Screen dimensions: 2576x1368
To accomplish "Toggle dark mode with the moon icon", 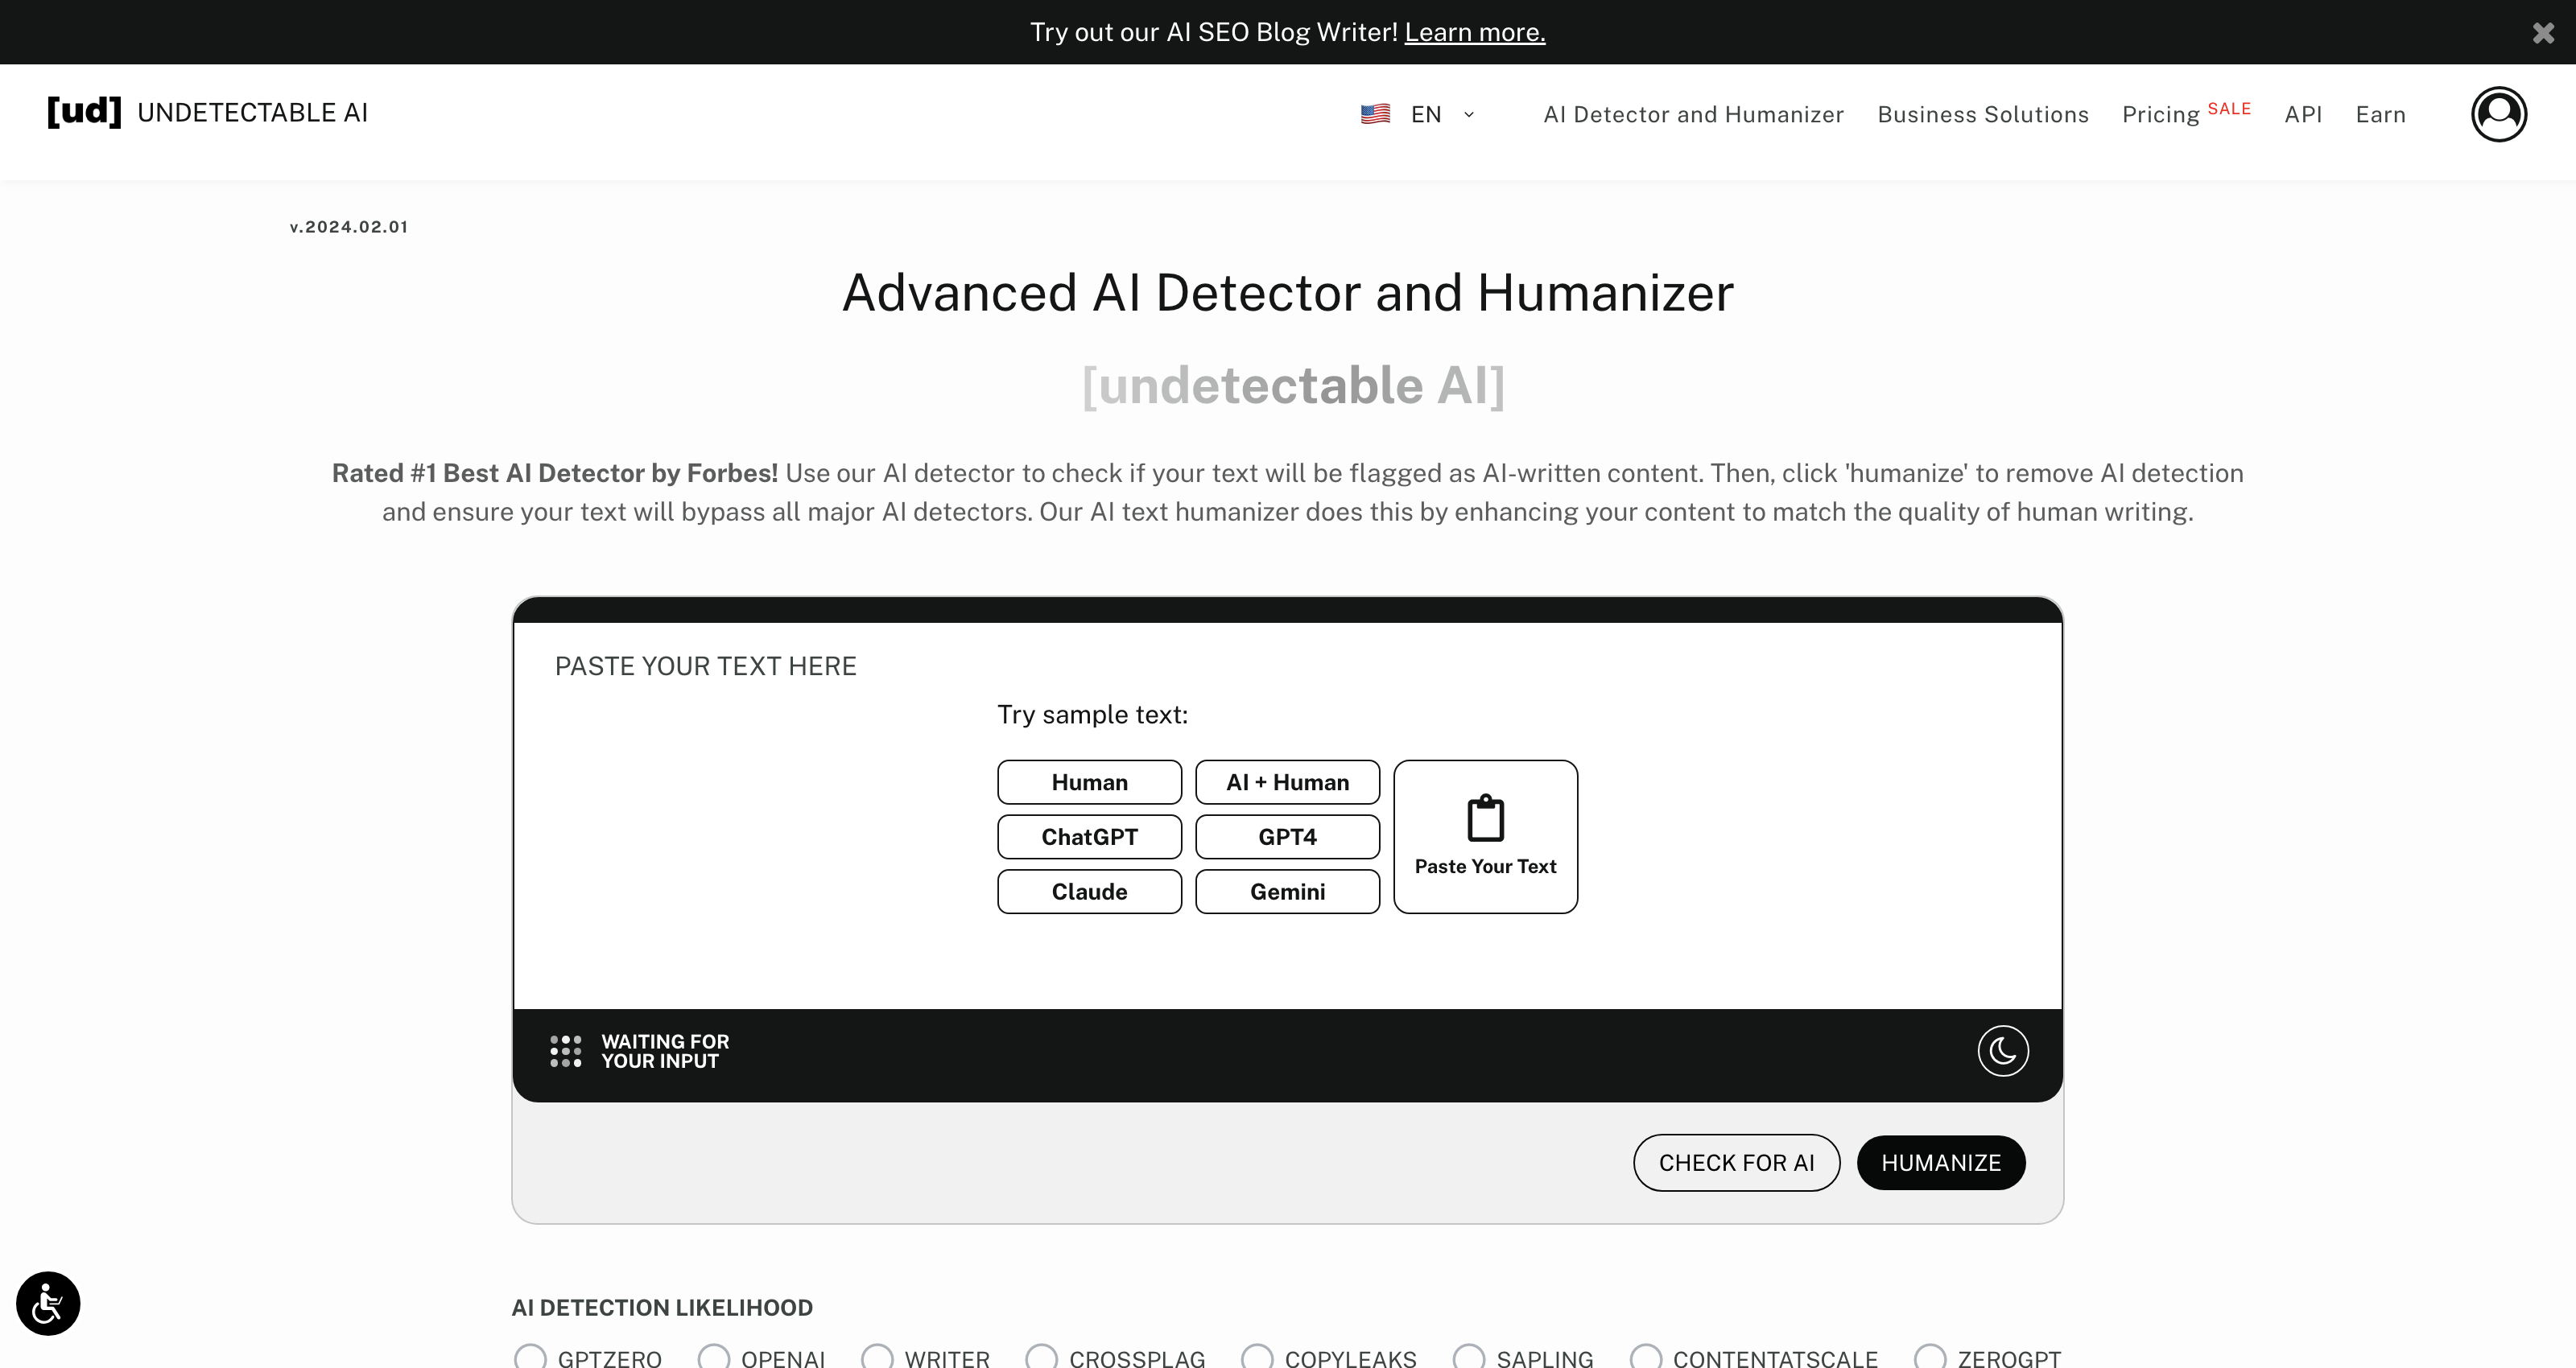I will pos(2003,1051).
